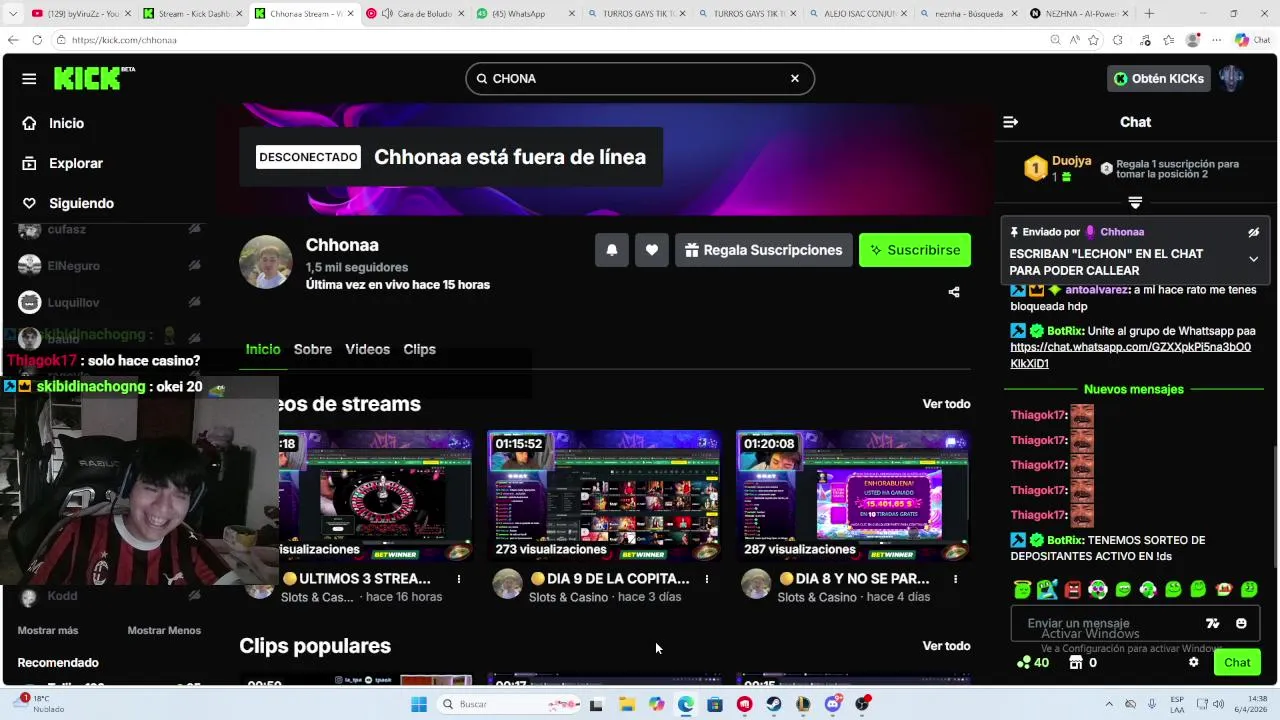Clear the CHONA search text with the X
This screenshot has width=1280, height=720.
(x=795, y=78)
